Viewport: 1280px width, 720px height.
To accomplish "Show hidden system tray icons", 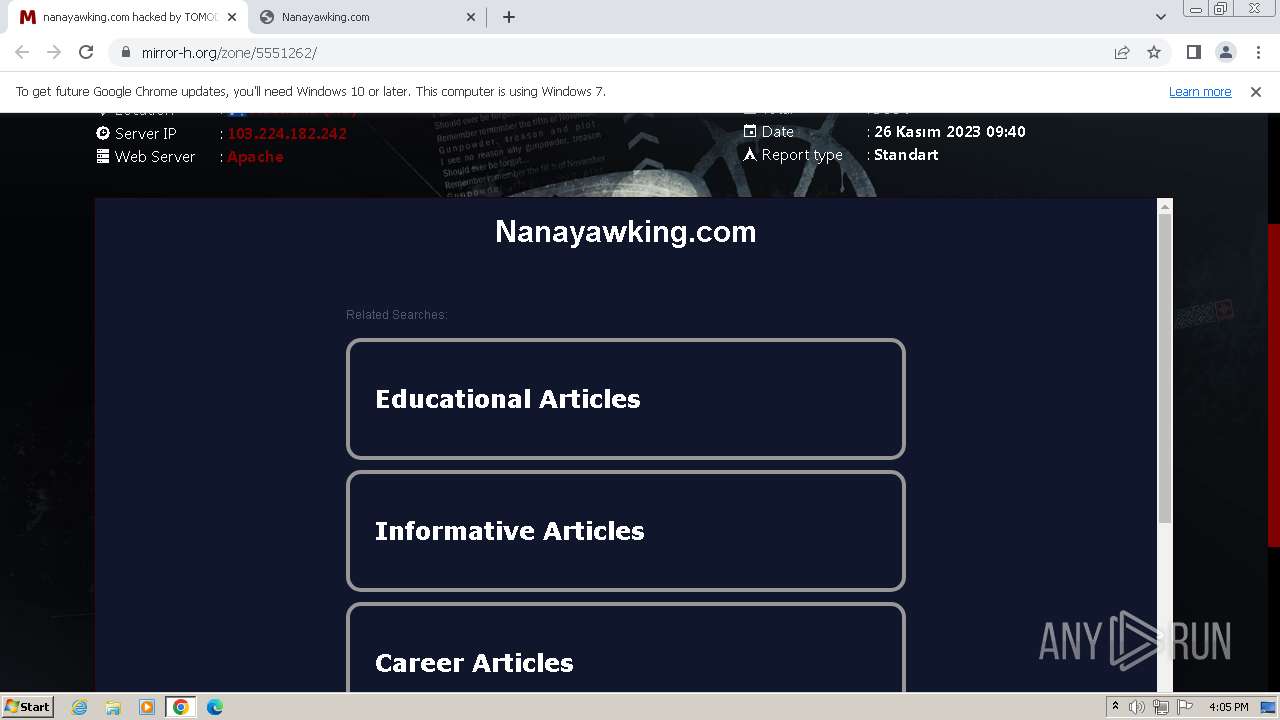I will (x=1115, y=707).
